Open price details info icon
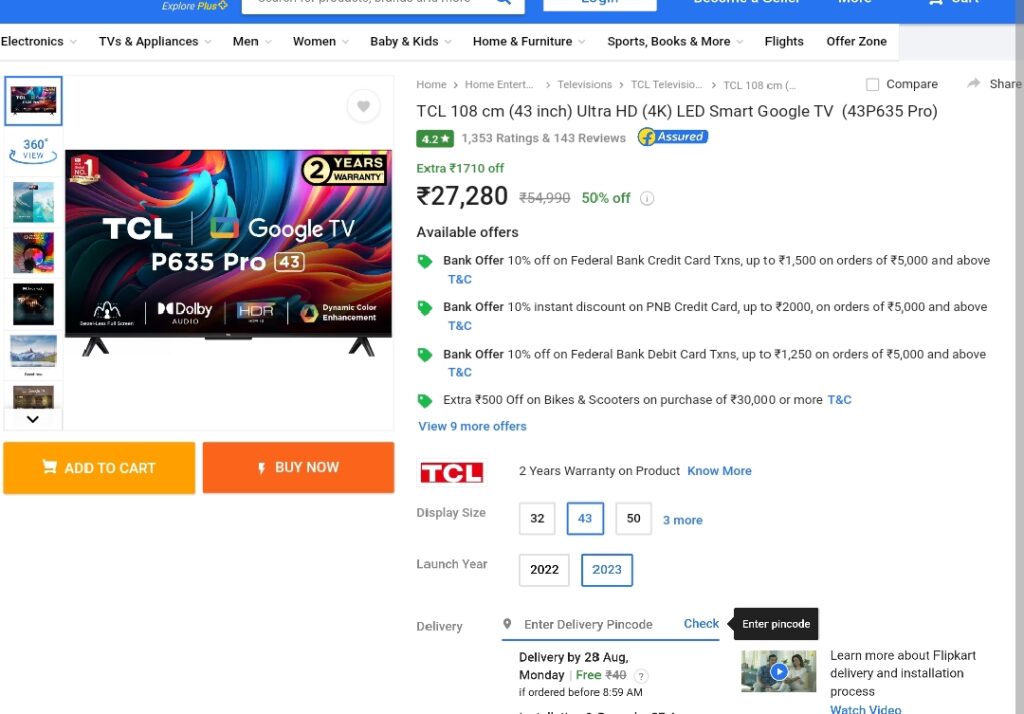 (x=647, y=199)
